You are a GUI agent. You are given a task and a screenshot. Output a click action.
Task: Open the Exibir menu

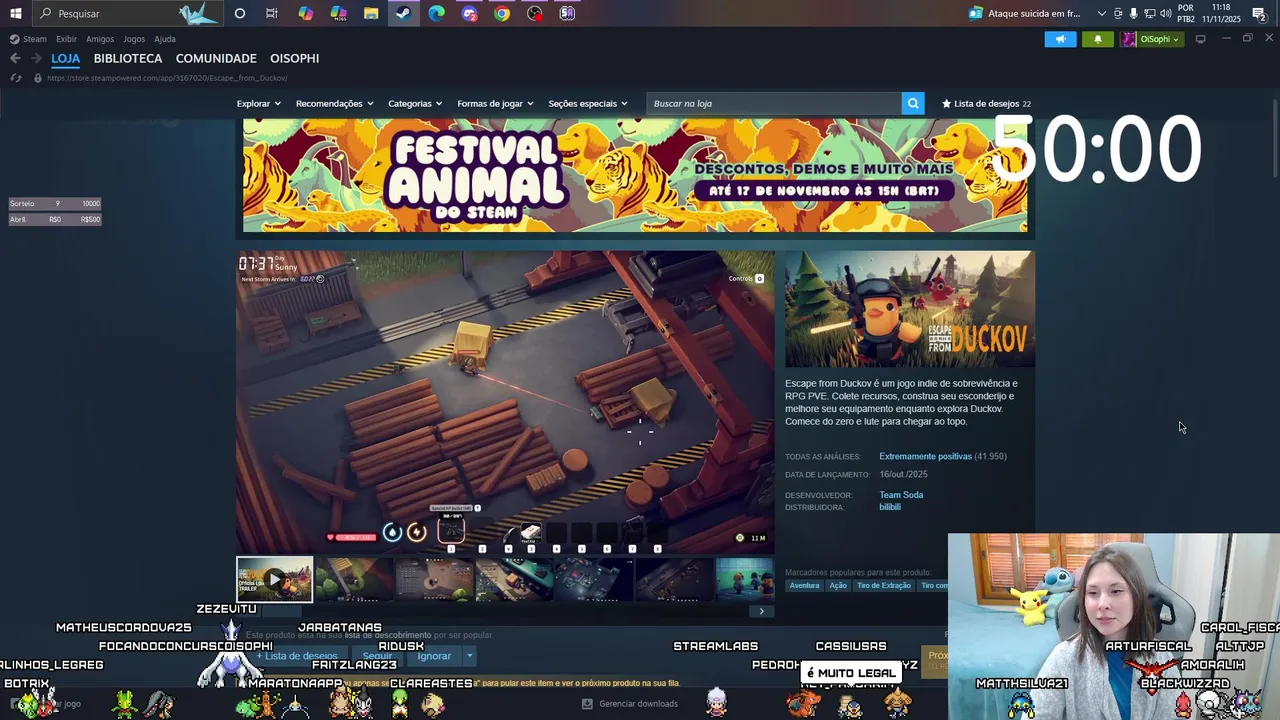tap(66, 39)
